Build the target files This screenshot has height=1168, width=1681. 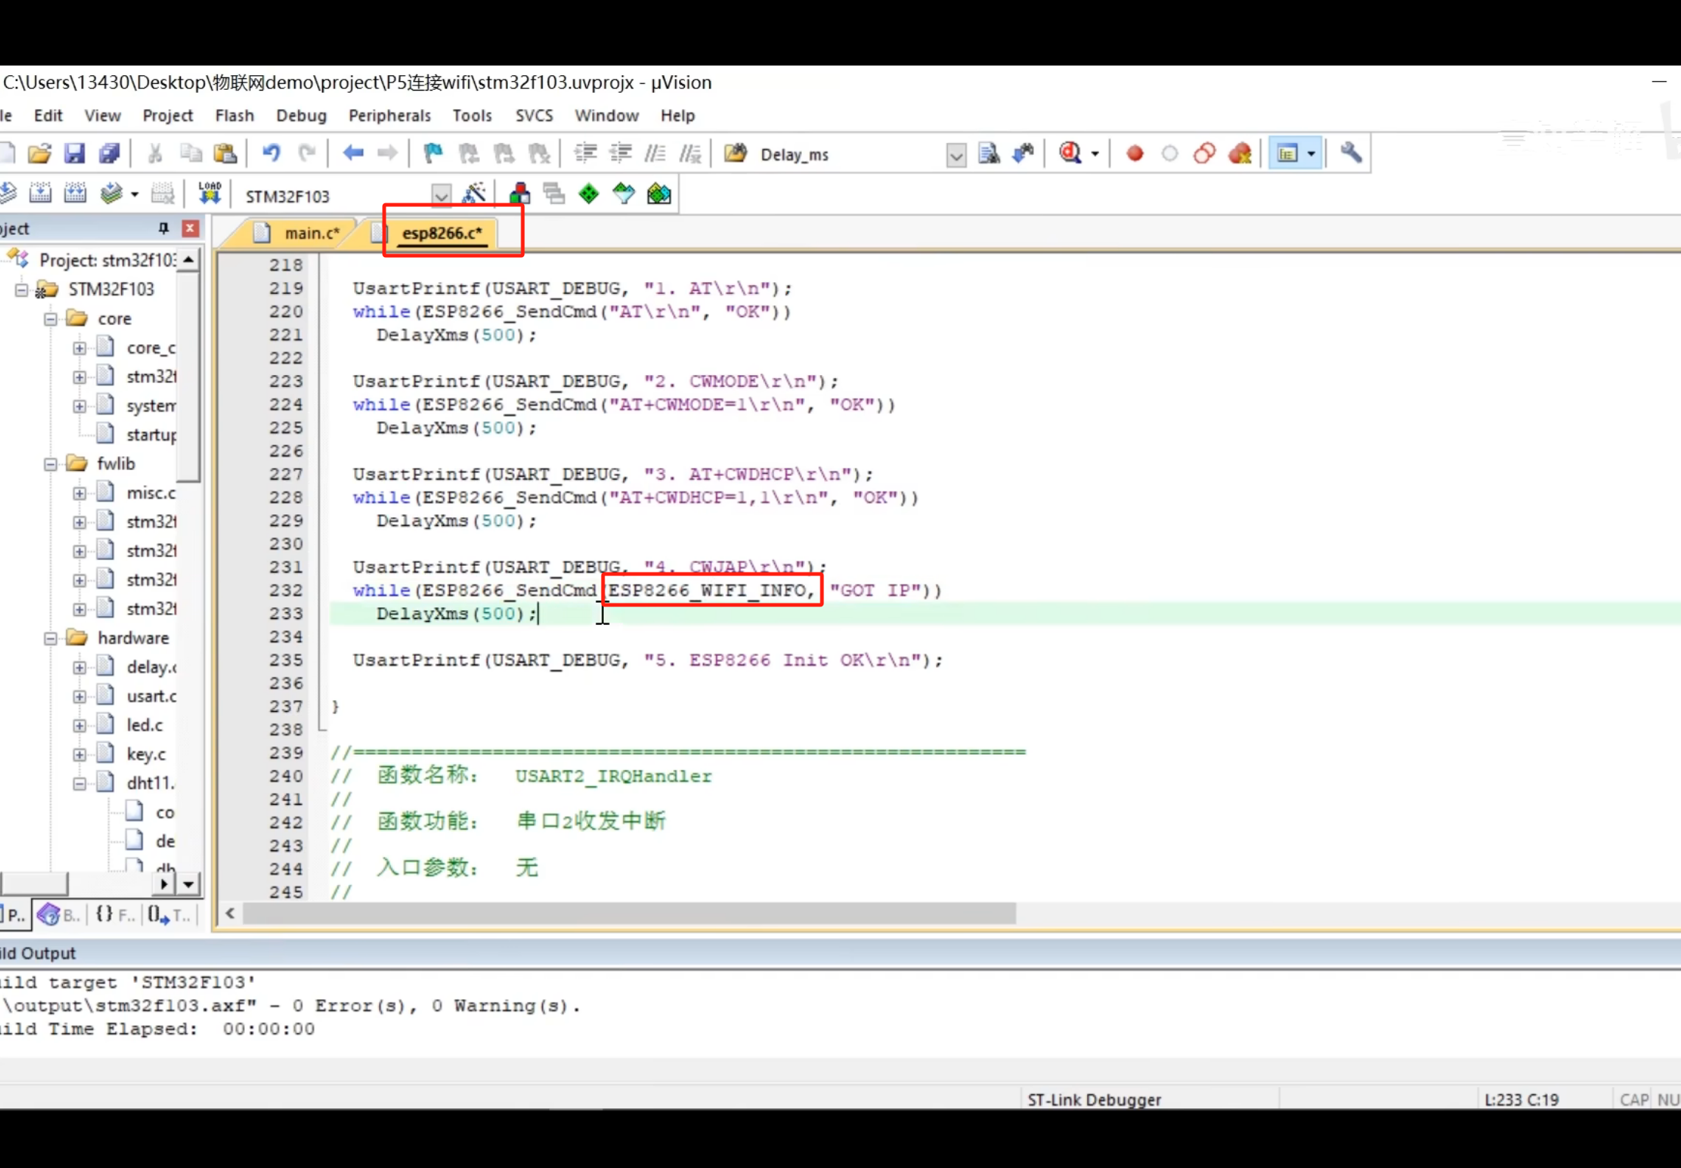point(40,194)
